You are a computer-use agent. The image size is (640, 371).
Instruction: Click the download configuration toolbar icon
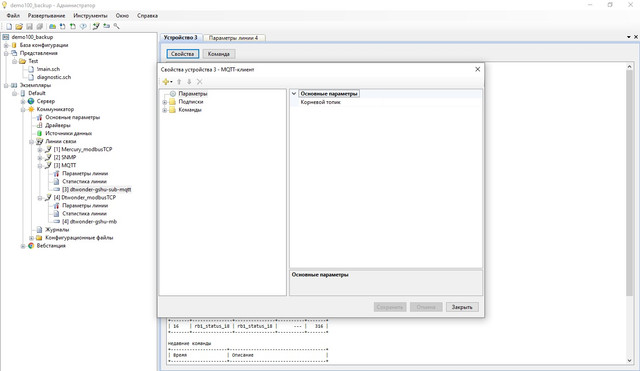[62, 26]
